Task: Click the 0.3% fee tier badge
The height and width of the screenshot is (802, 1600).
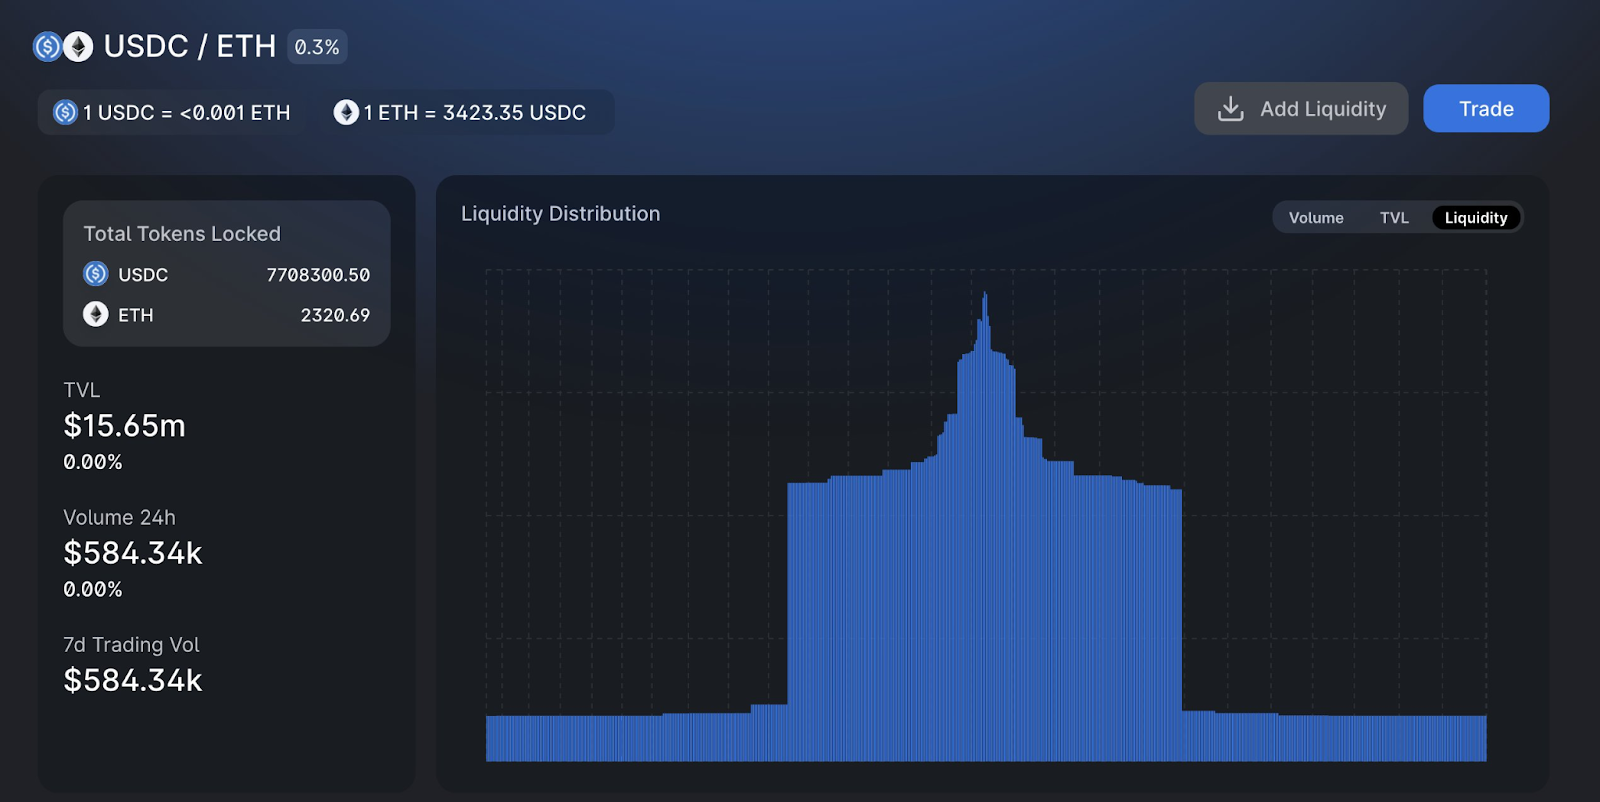Action: 317,47
